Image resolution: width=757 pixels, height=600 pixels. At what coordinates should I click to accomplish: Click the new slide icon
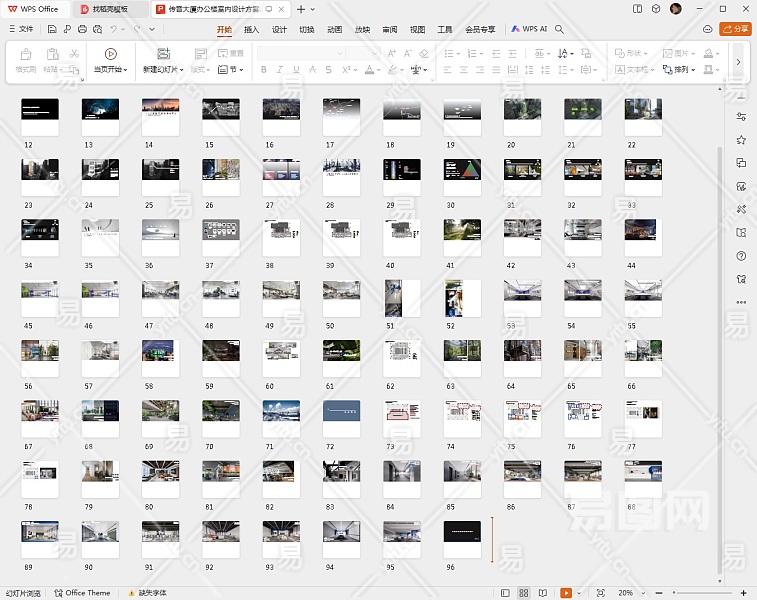(x=163, y=54)
